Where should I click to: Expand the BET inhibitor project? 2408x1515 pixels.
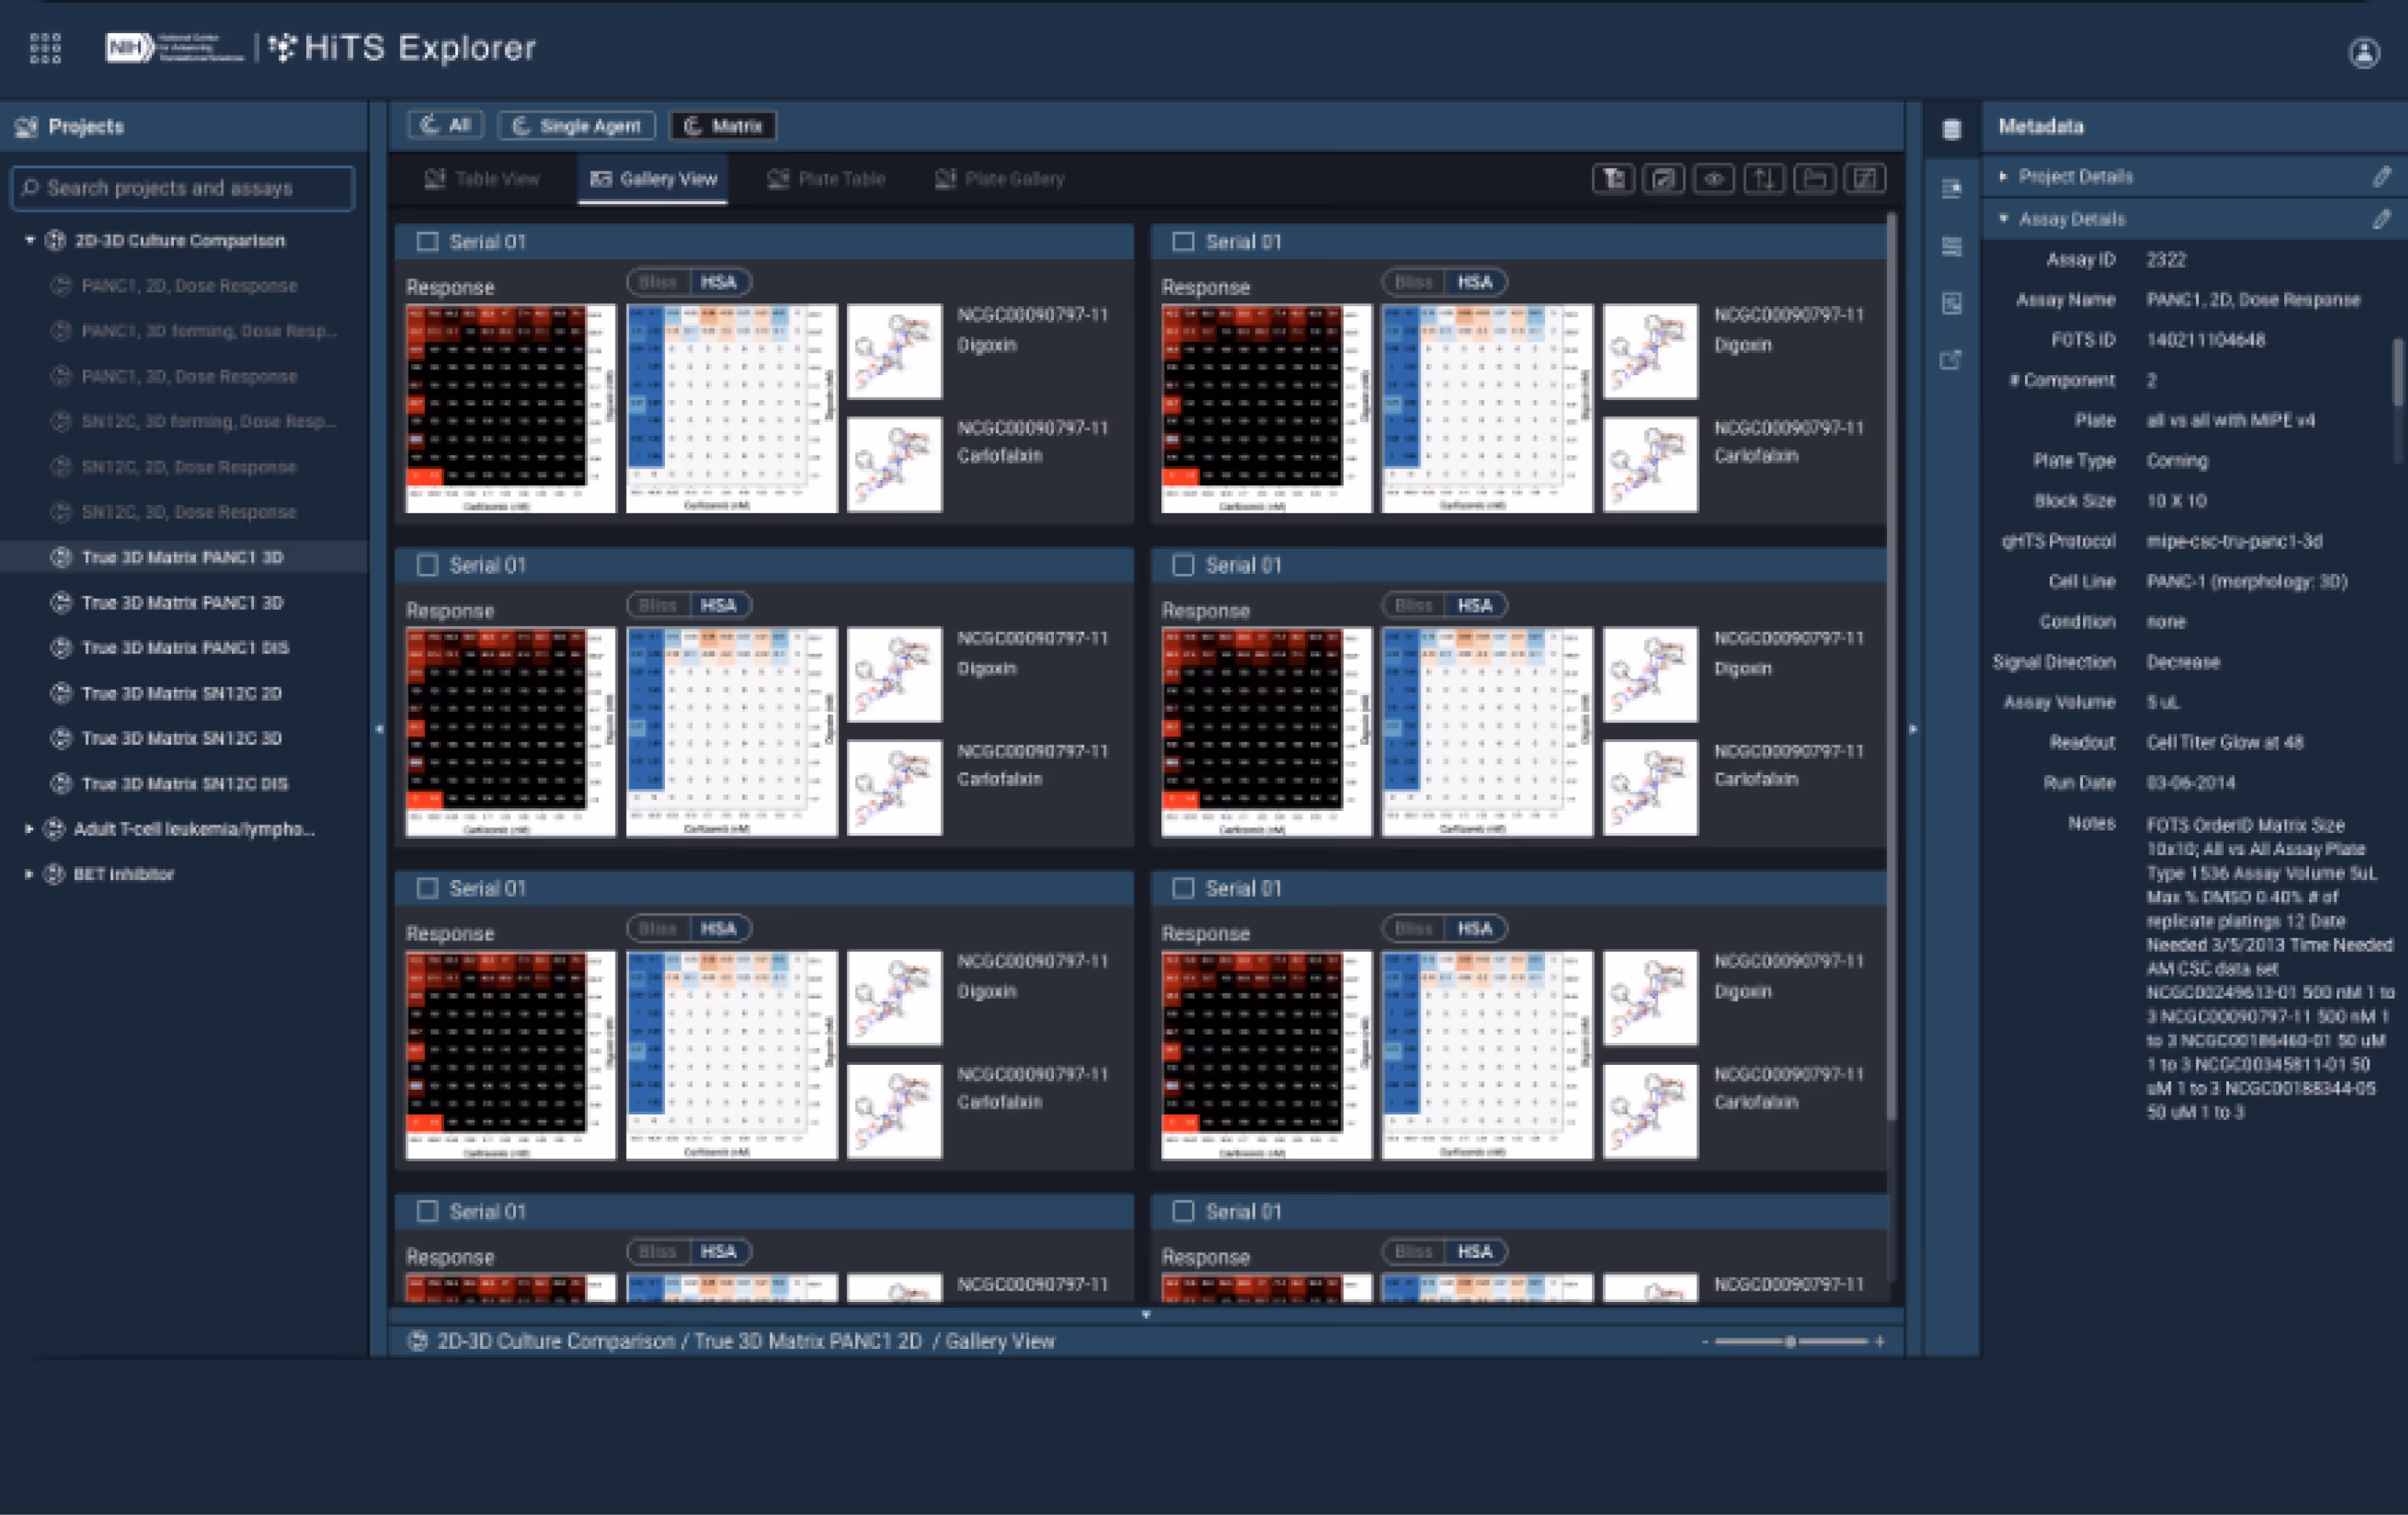(x=29, y=874)
